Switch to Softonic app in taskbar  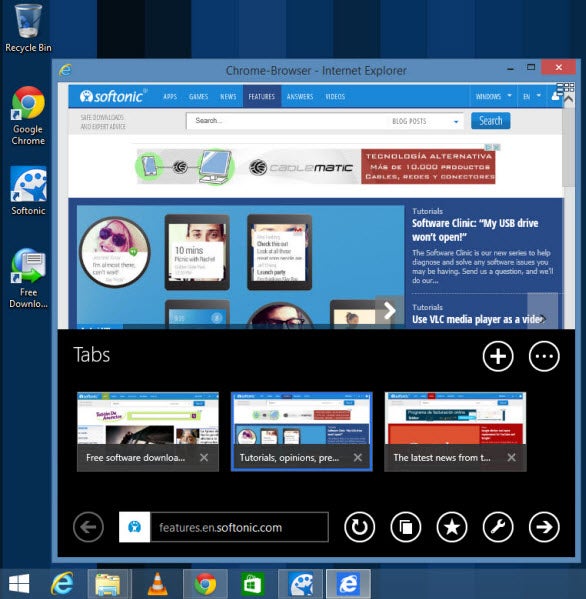click(x=301, y=584)
